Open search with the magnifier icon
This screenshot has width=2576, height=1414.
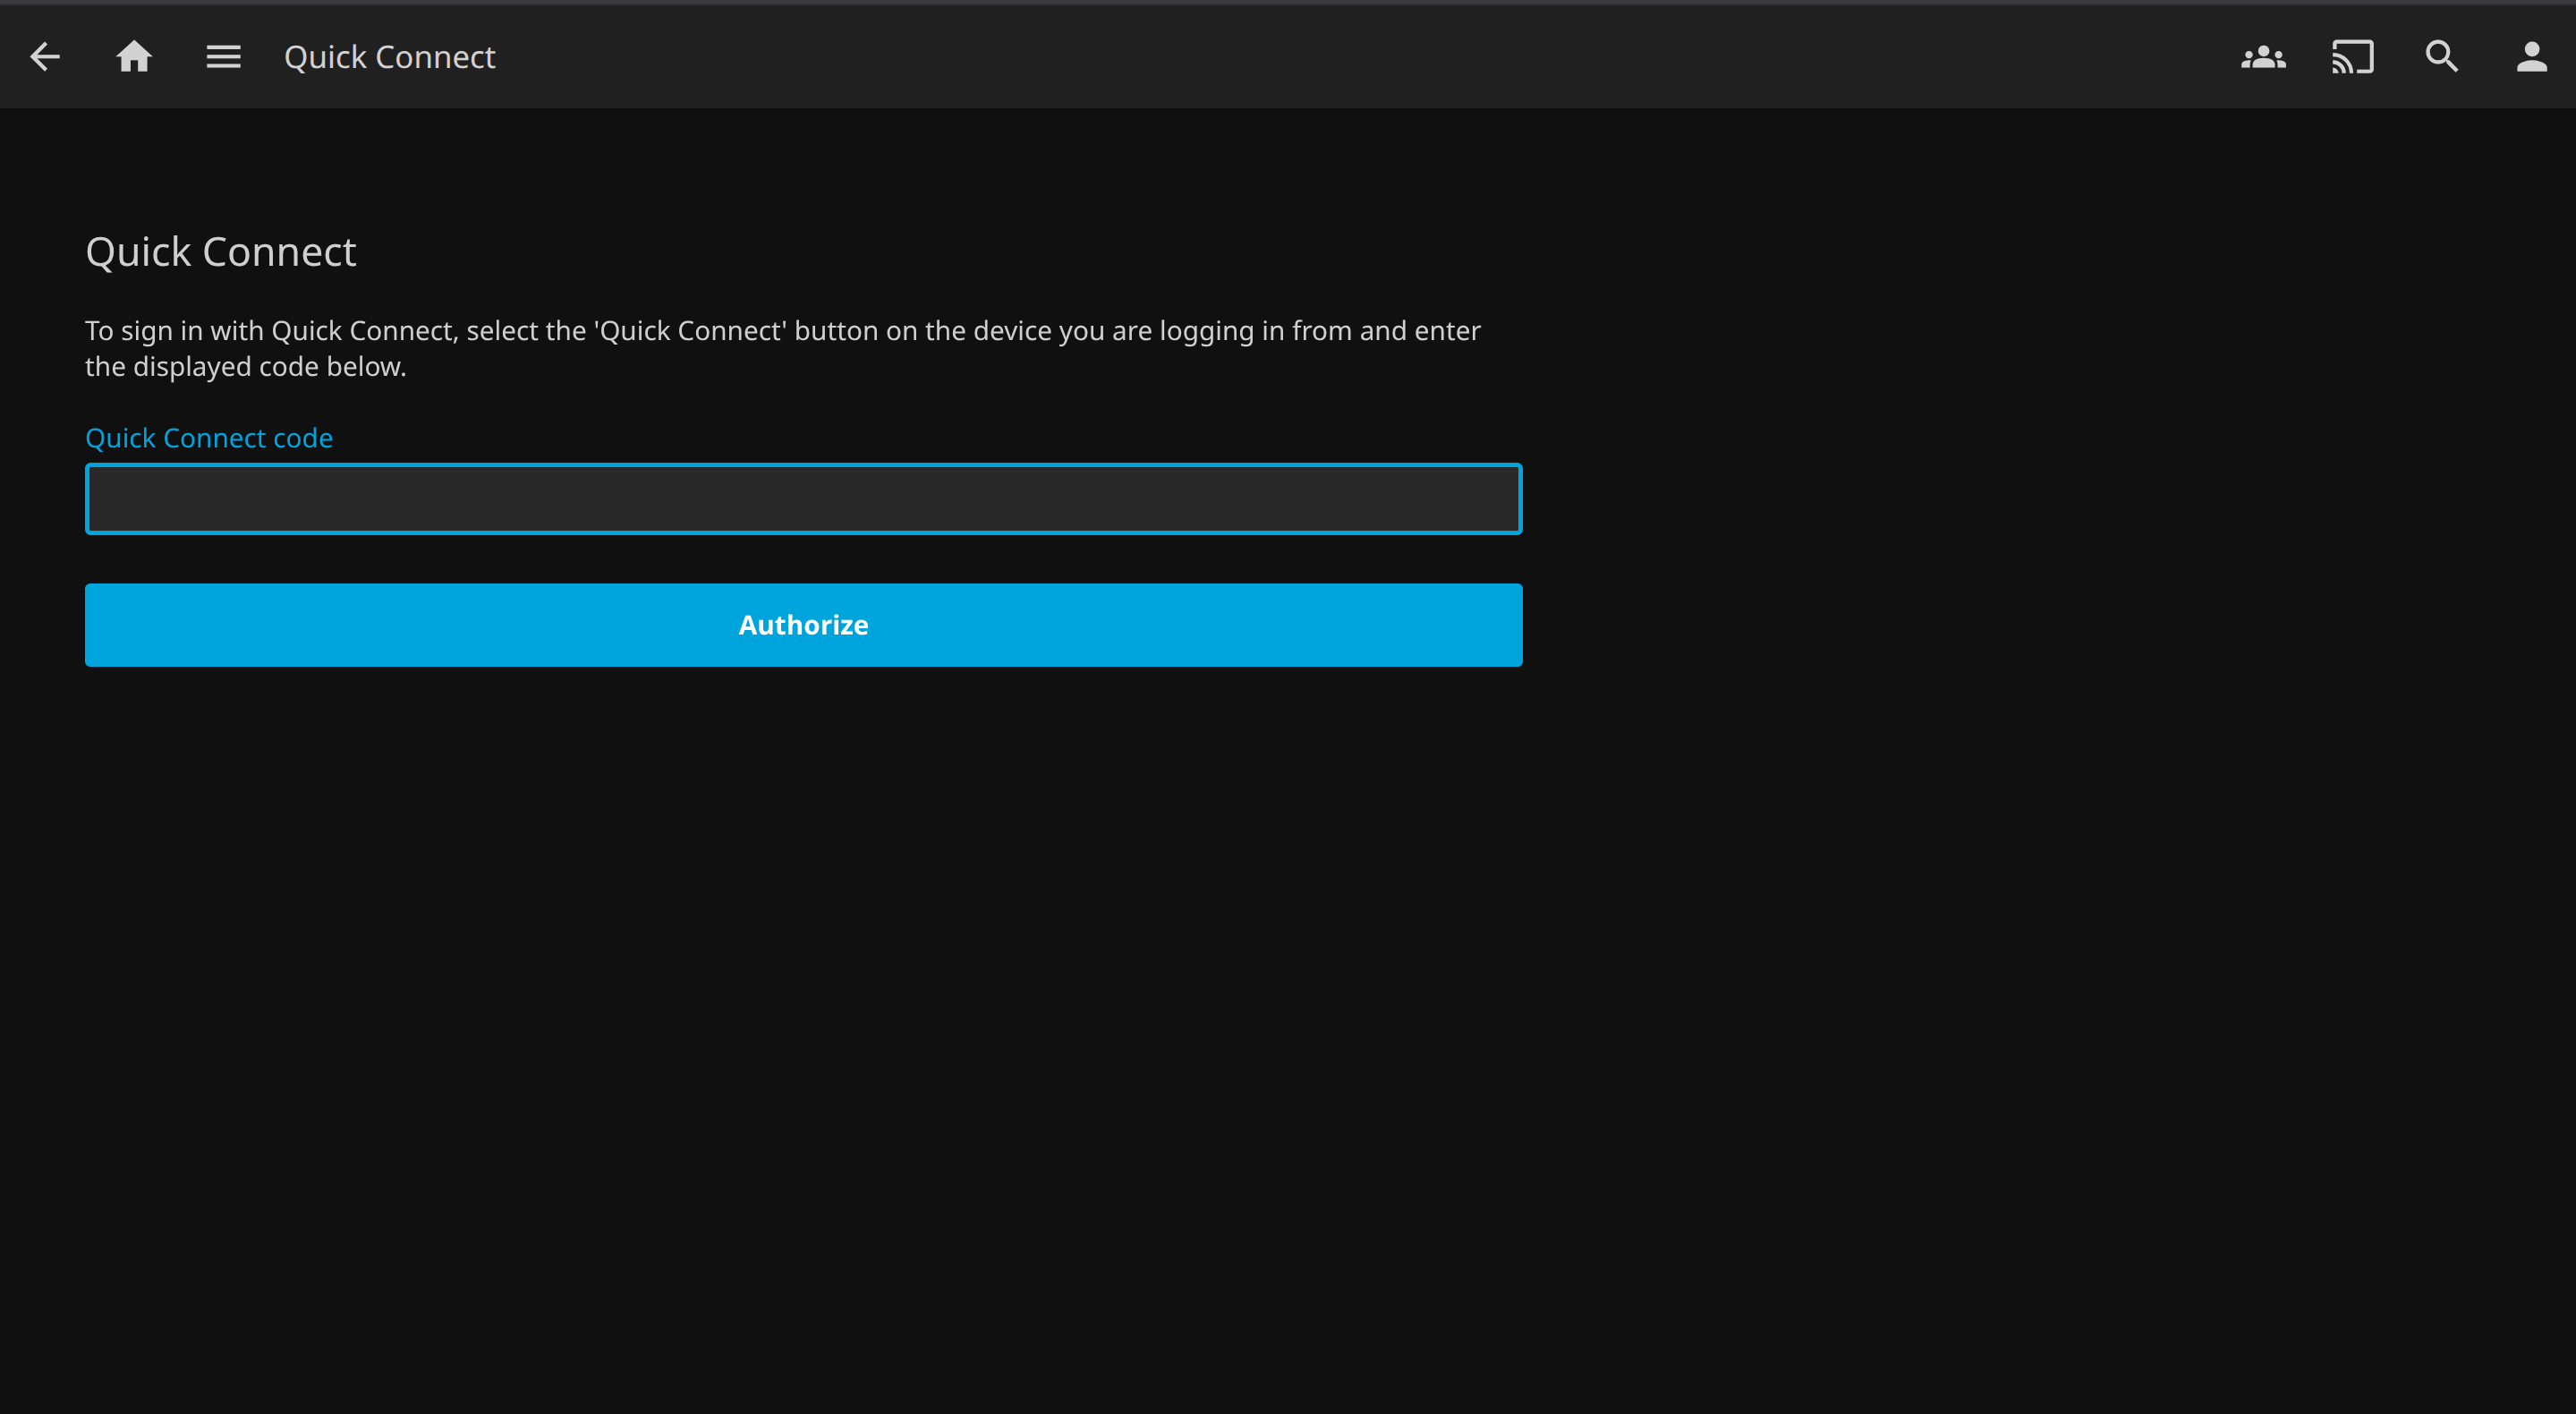pyautogui.click(x=2442, y=57)
